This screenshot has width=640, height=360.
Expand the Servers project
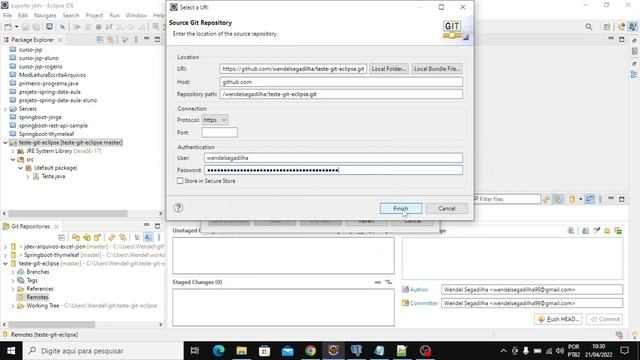click(x=5, y=109)
